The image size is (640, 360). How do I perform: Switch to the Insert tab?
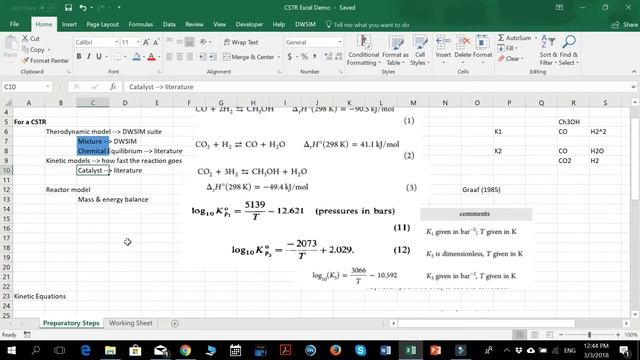click(x=69, y=24)
